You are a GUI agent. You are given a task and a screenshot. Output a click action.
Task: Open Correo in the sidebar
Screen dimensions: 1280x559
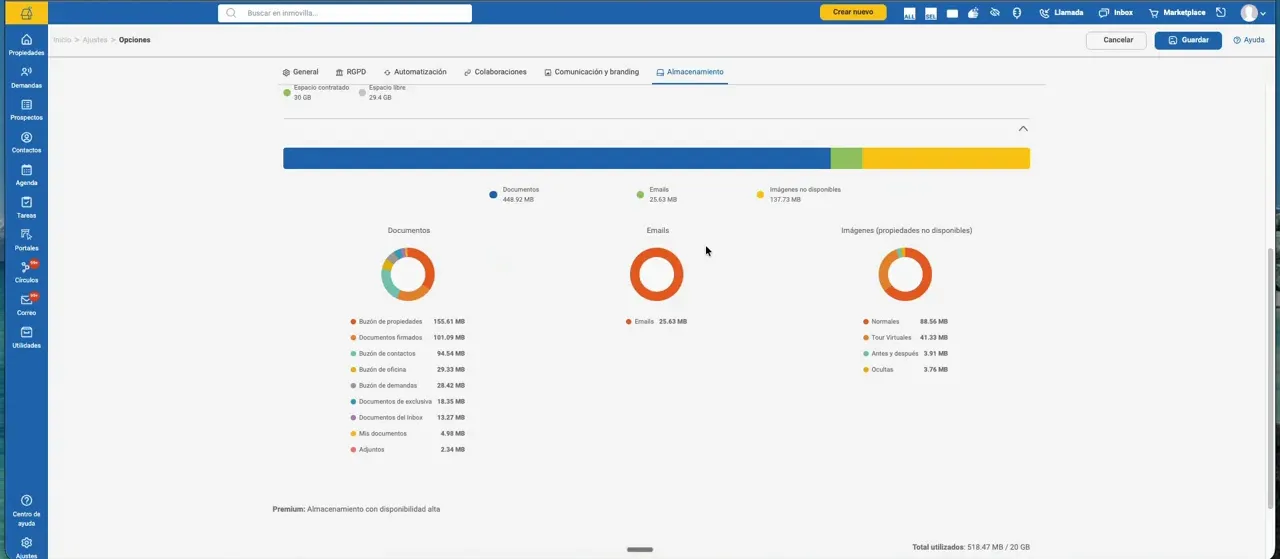[26, 305]
